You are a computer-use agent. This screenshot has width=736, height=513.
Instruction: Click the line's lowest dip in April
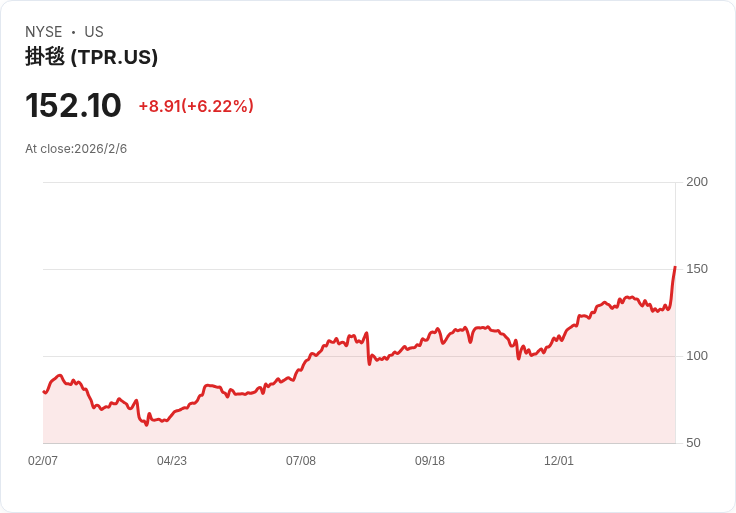[146, 424]
